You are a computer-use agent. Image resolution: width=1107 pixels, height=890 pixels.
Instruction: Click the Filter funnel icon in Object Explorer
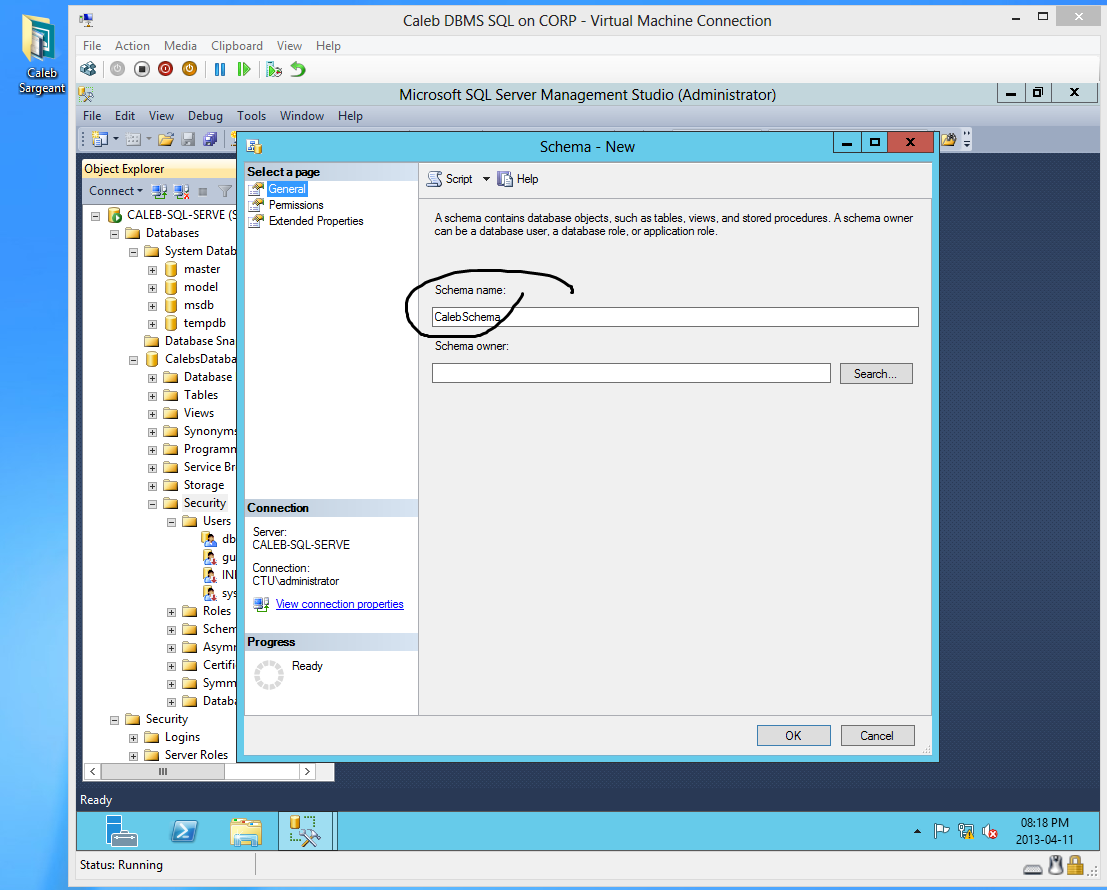(x=225, y=191)
